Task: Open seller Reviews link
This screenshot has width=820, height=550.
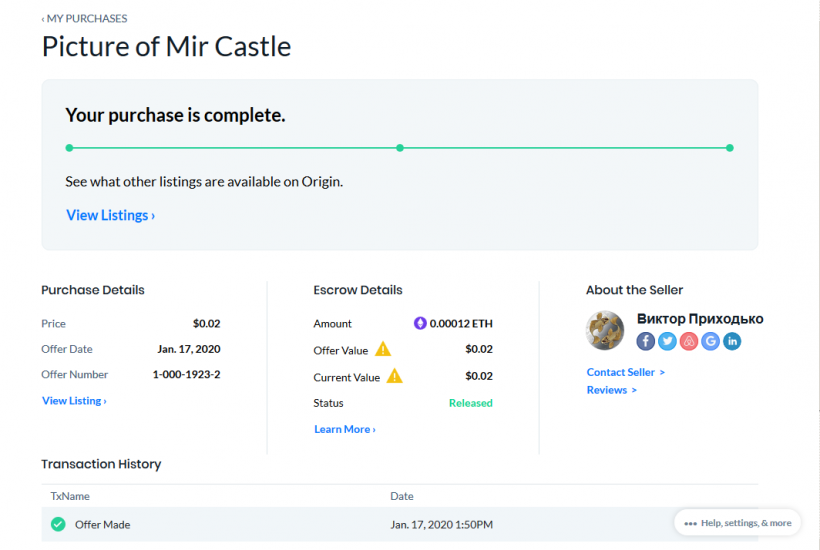Action: pos(611,389)
